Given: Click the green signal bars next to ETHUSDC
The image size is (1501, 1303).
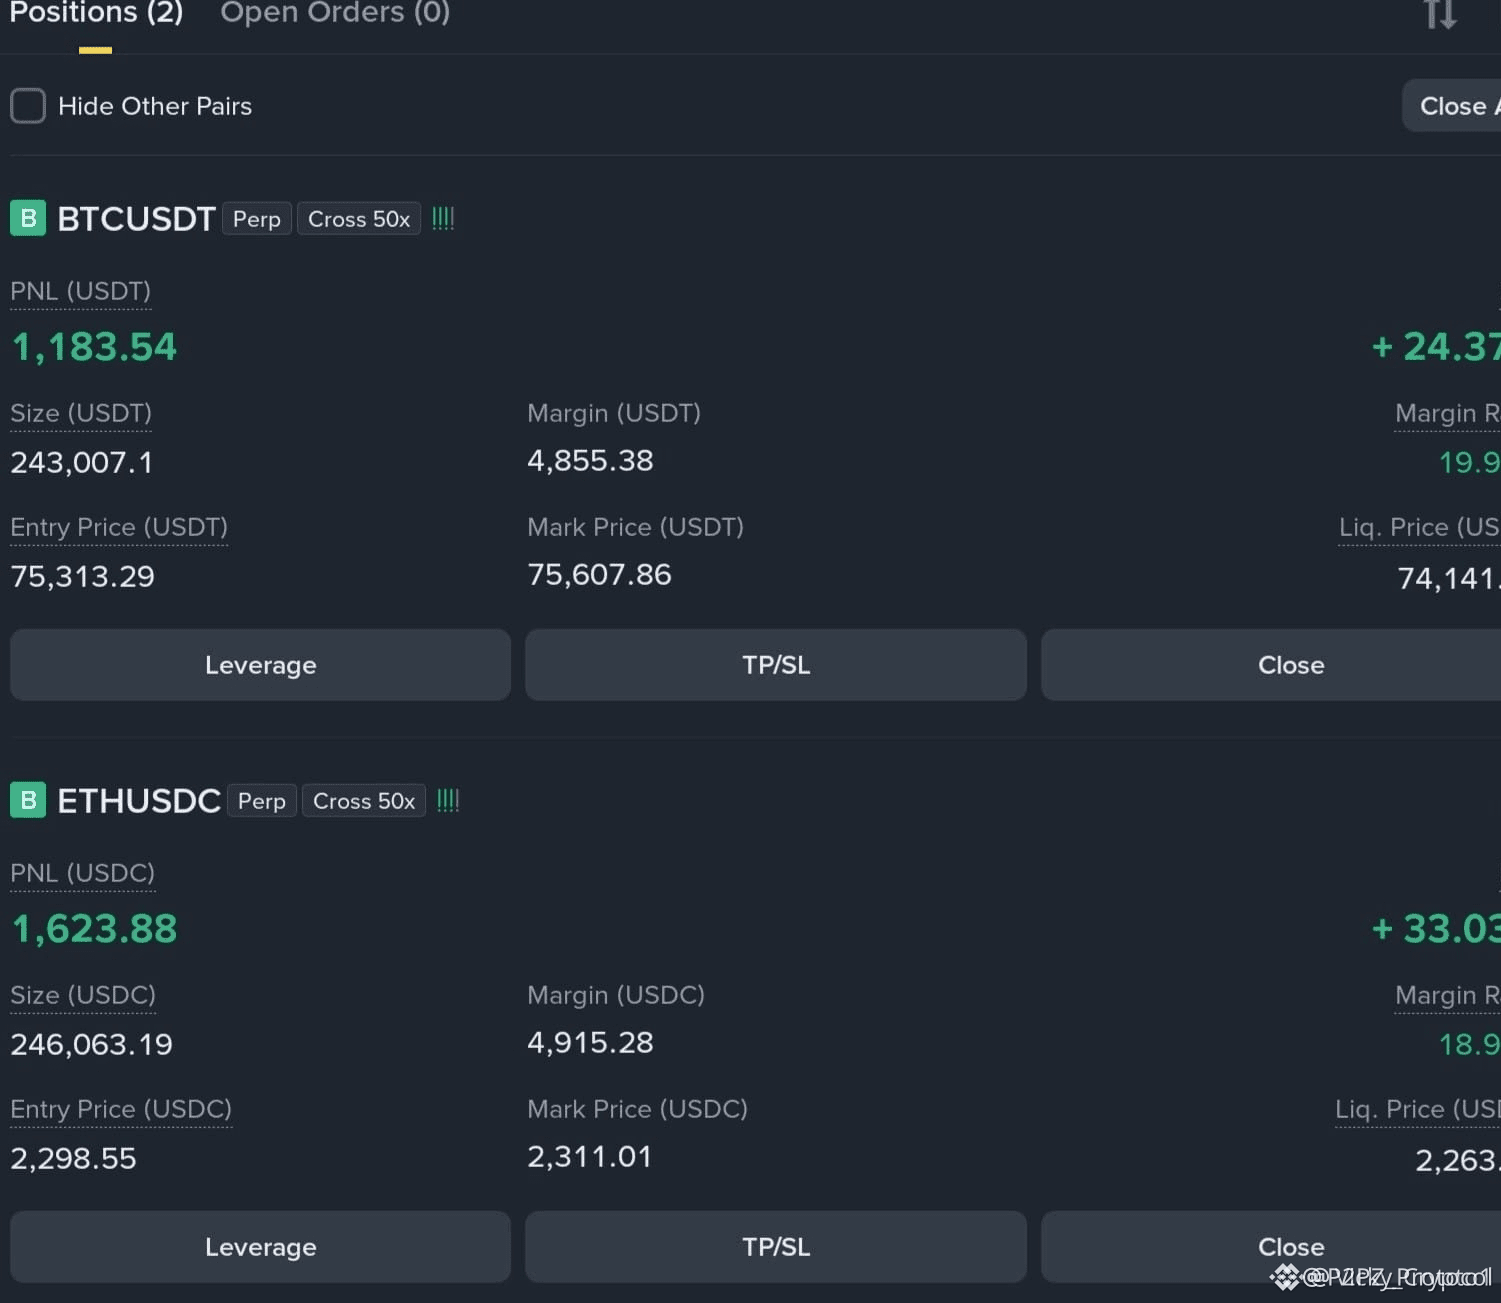Looking at the screenshot, I should [x=448, y=800].
